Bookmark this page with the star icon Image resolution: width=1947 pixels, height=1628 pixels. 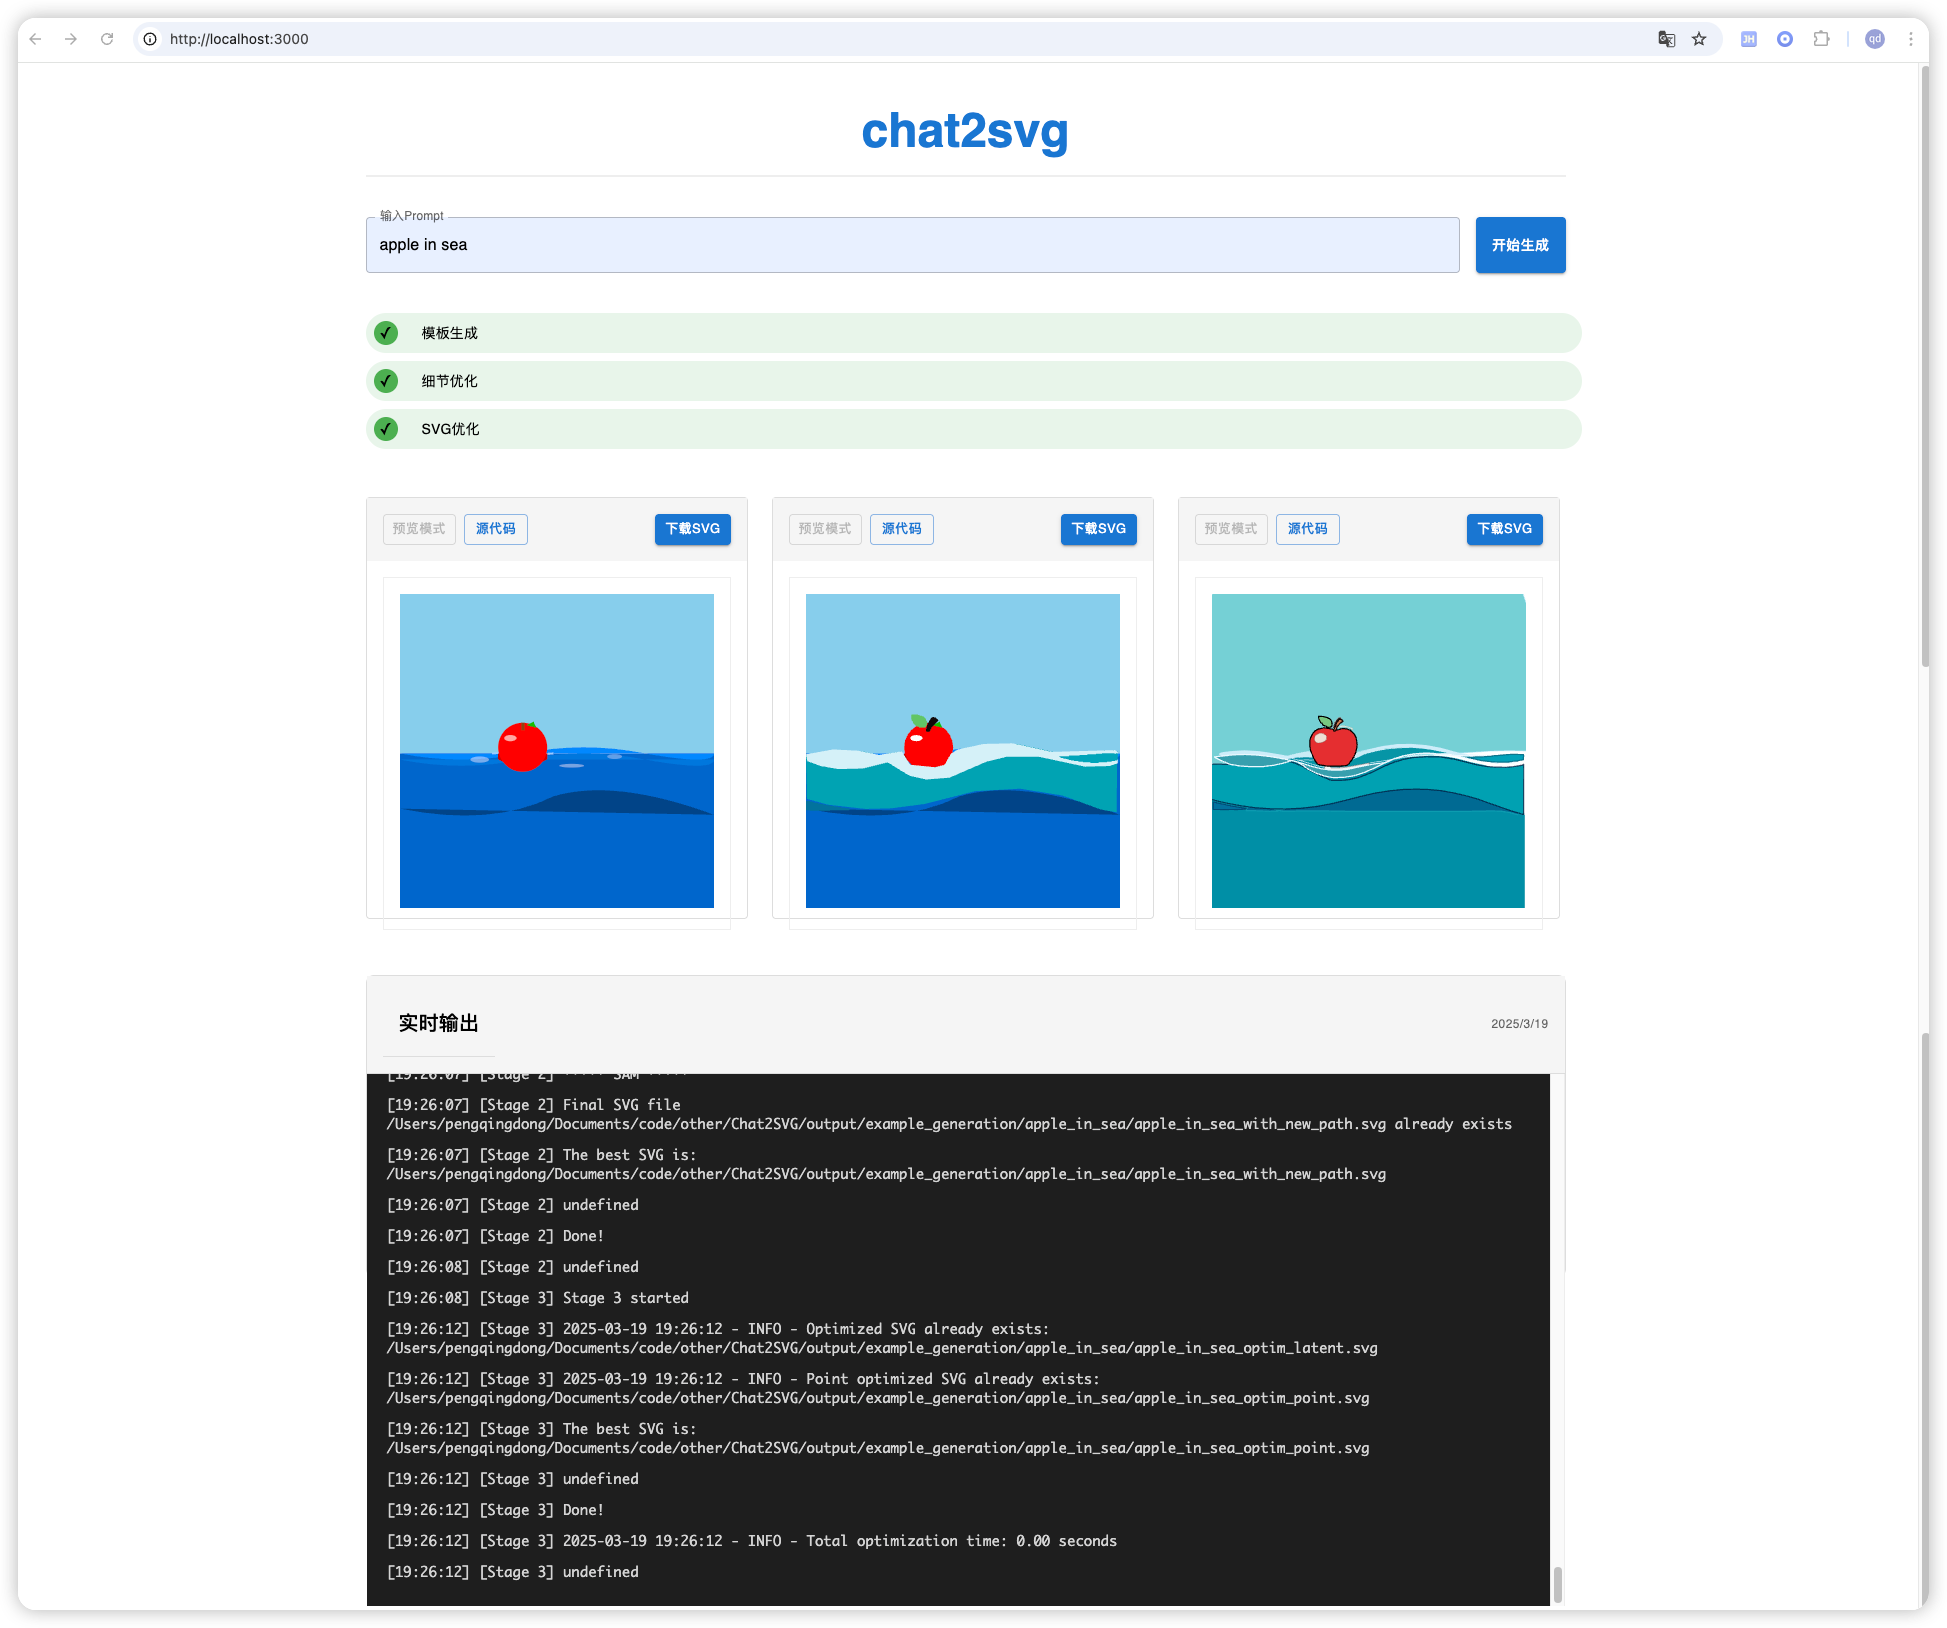coord(1699,39)
